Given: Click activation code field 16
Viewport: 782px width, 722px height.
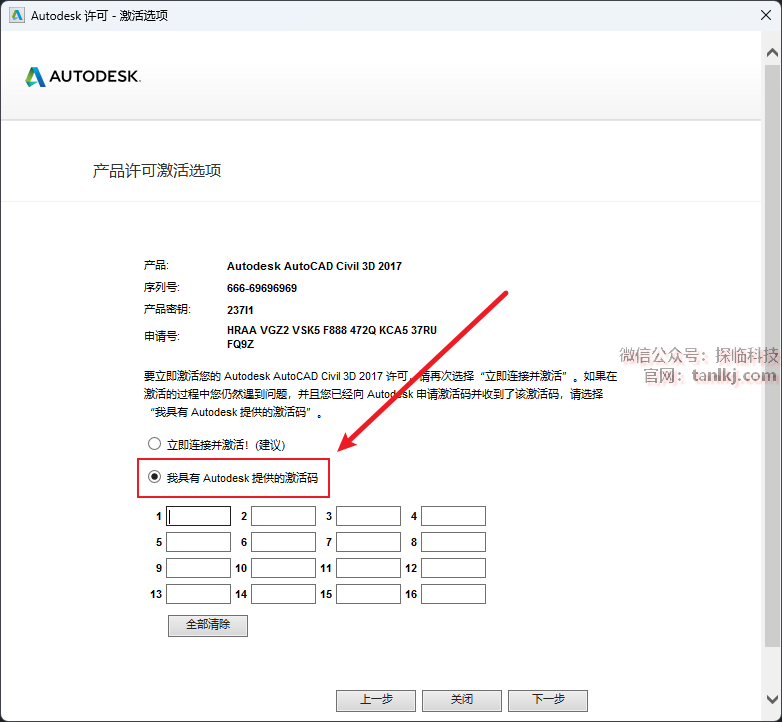Looking at the screenshot, I should point(453,594).
